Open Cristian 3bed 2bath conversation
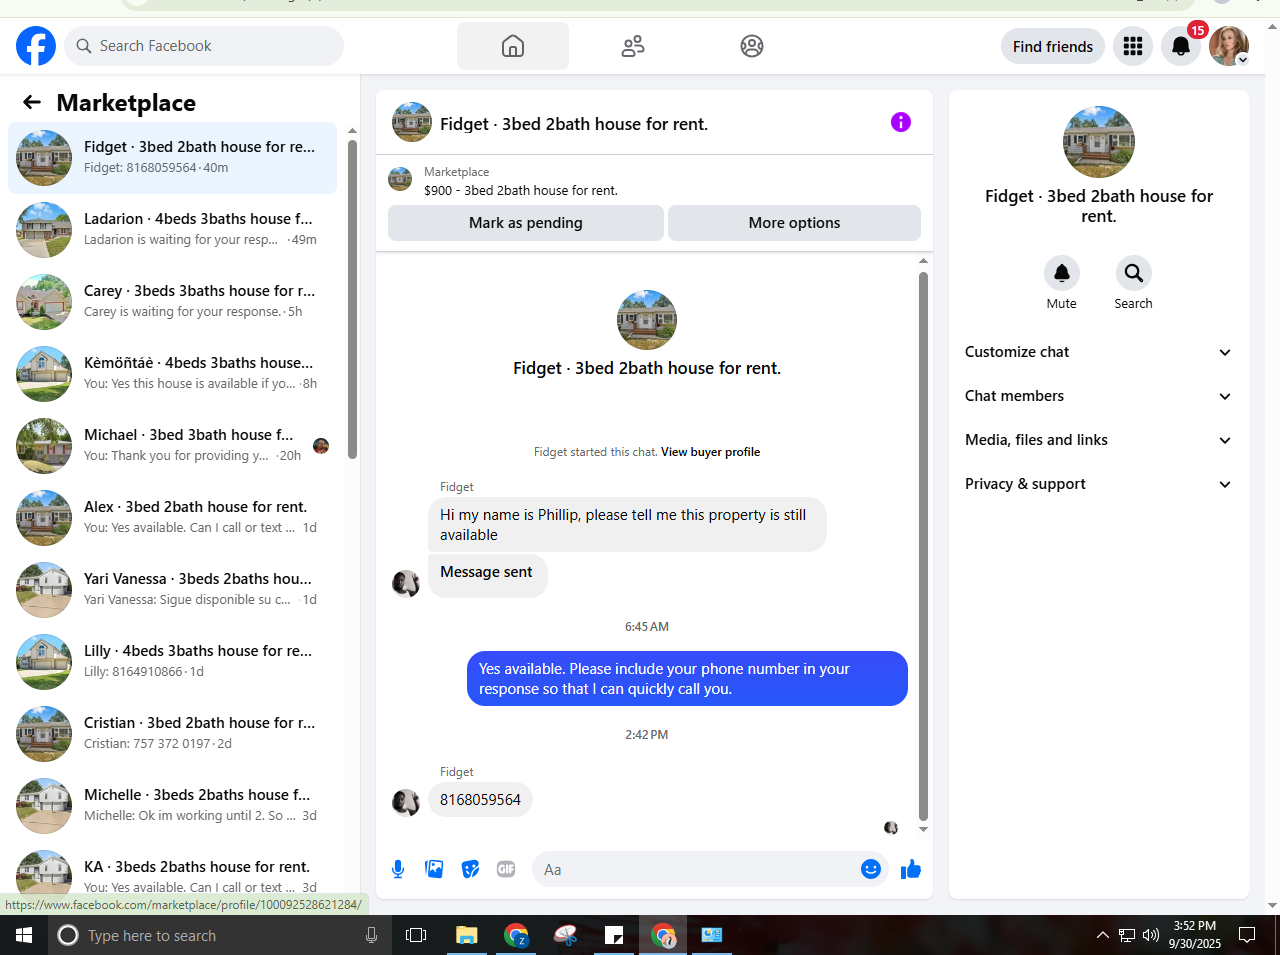 [x=172, y=734]
